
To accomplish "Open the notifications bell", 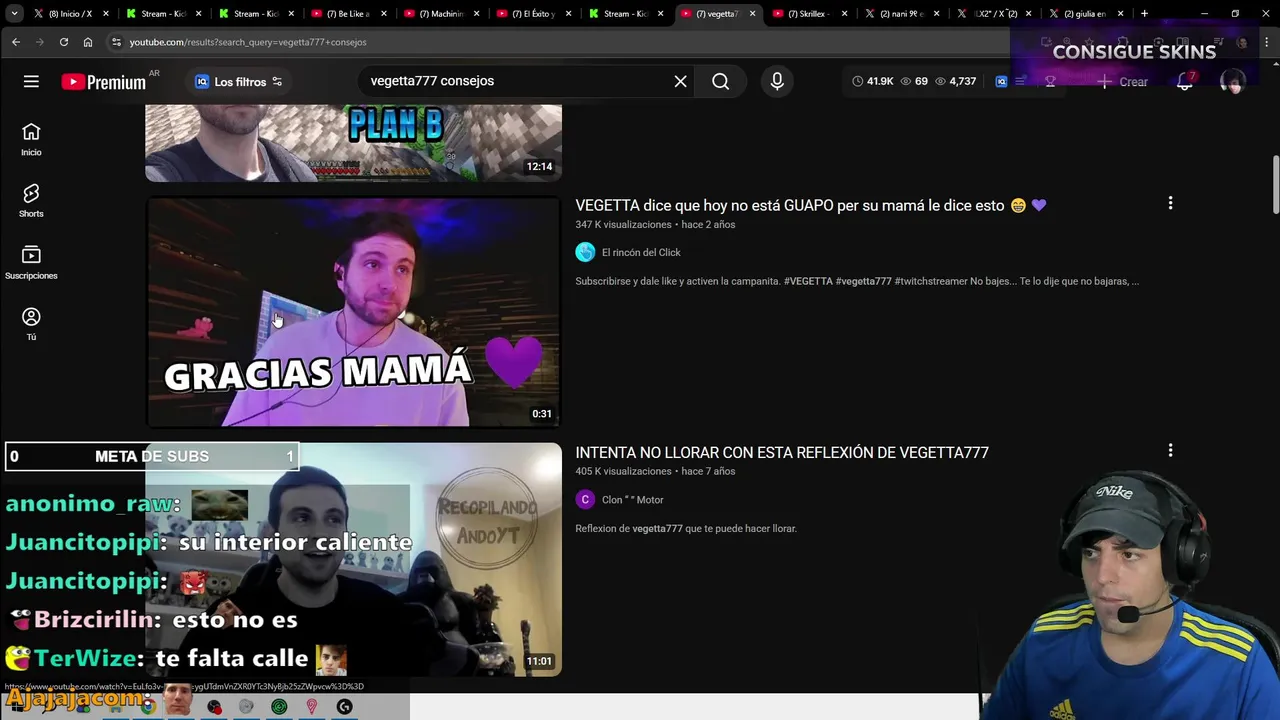I will [x=1184, y=81].
